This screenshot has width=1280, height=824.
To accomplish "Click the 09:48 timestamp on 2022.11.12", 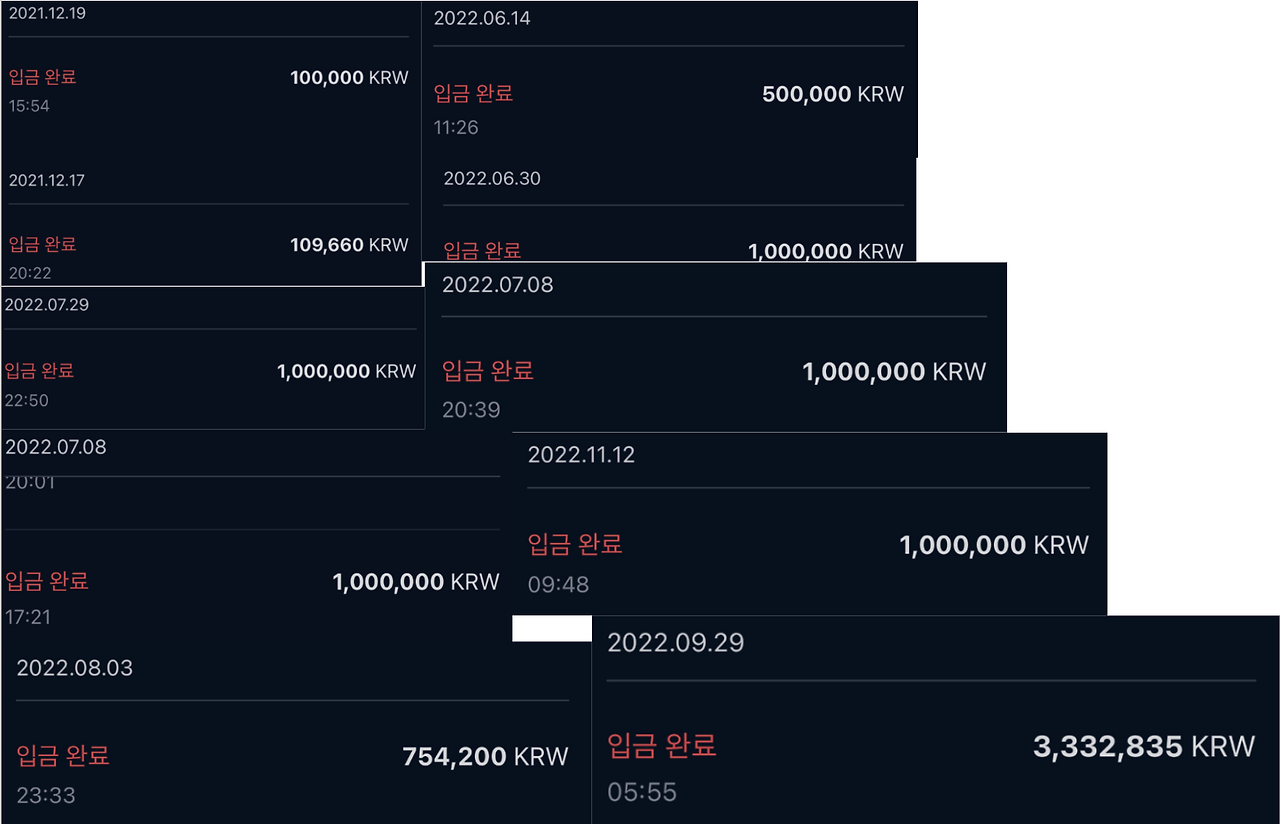I will point(557,584).
